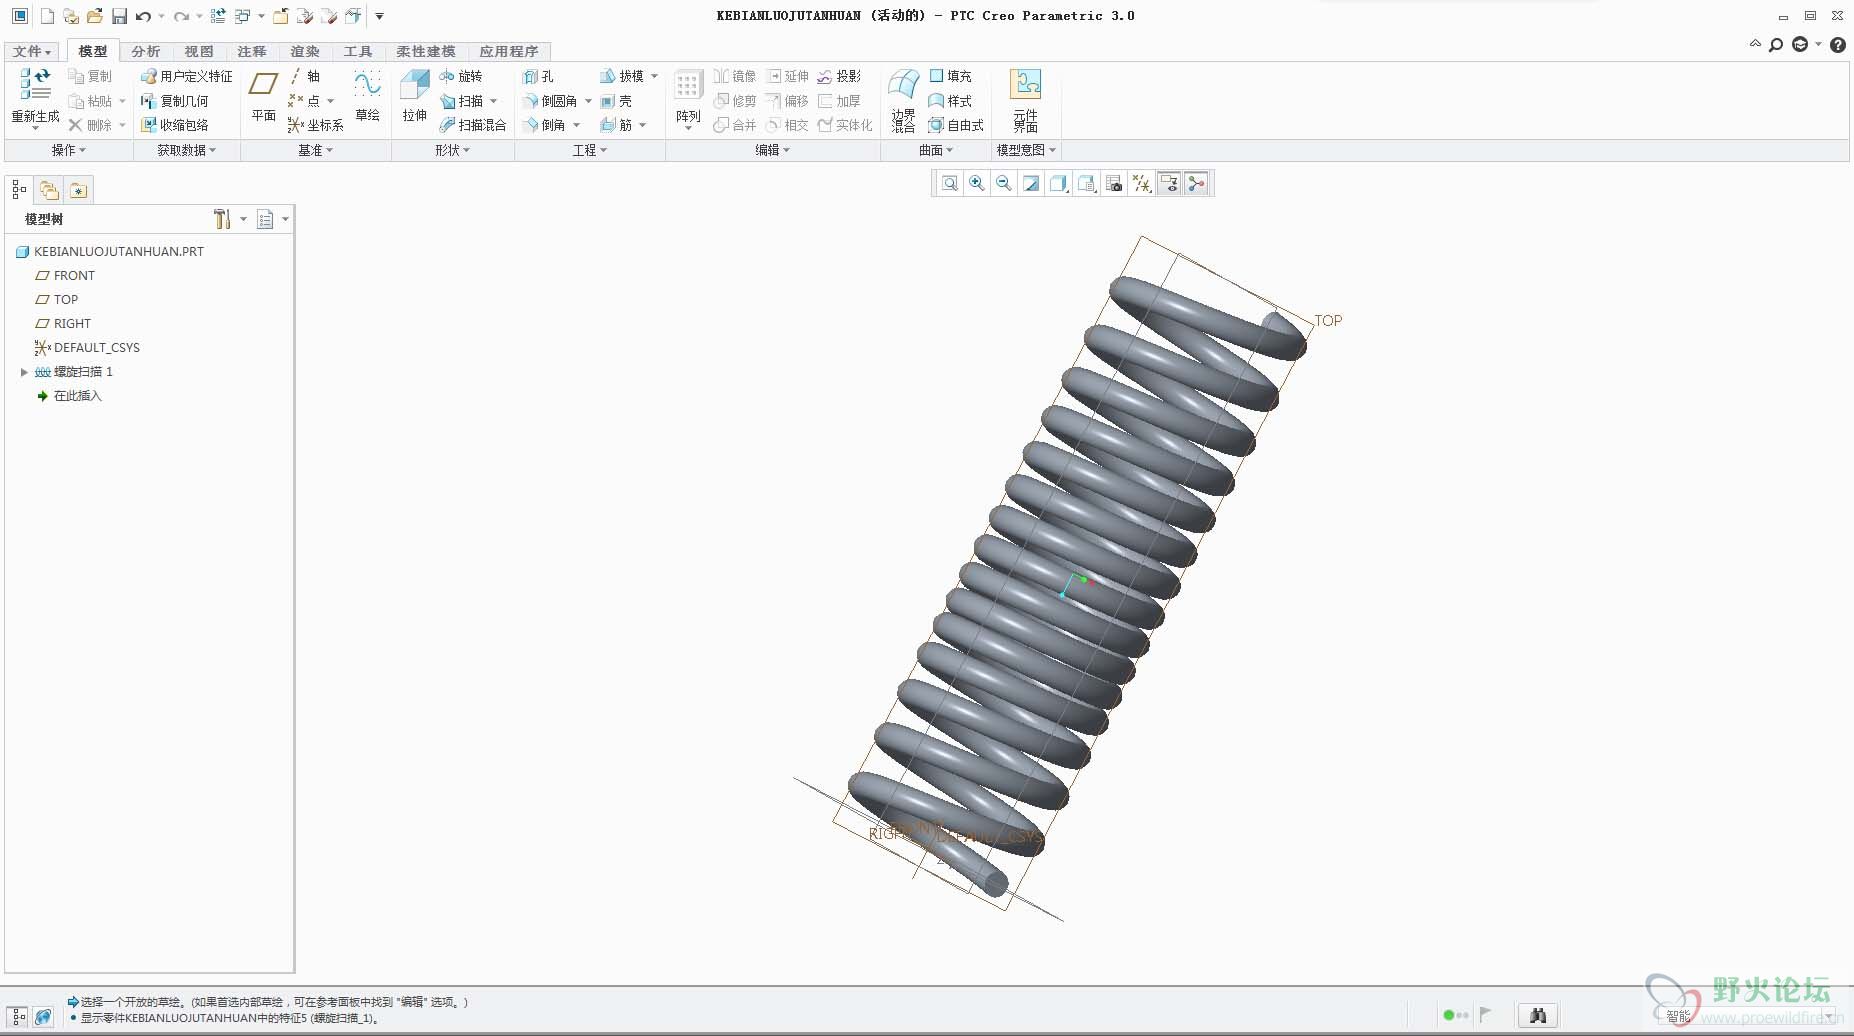Select the Fill (填充) surface tool

click(x=950, y=76)
